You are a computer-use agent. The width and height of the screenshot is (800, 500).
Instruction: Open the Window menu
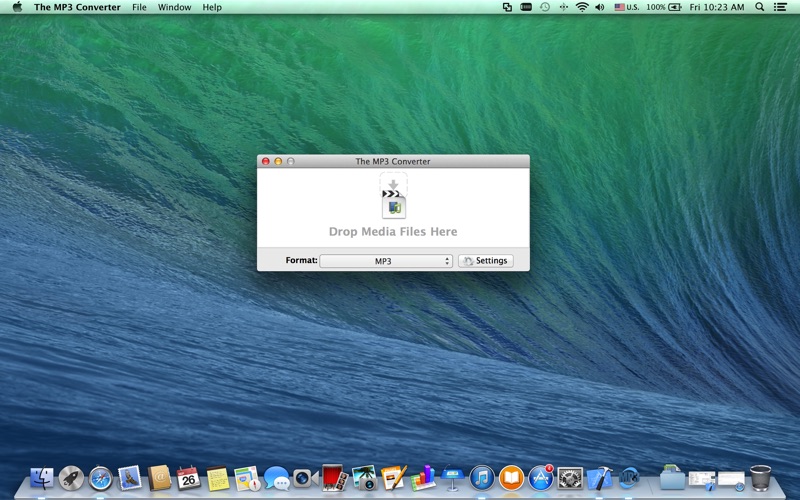[174, 7]
